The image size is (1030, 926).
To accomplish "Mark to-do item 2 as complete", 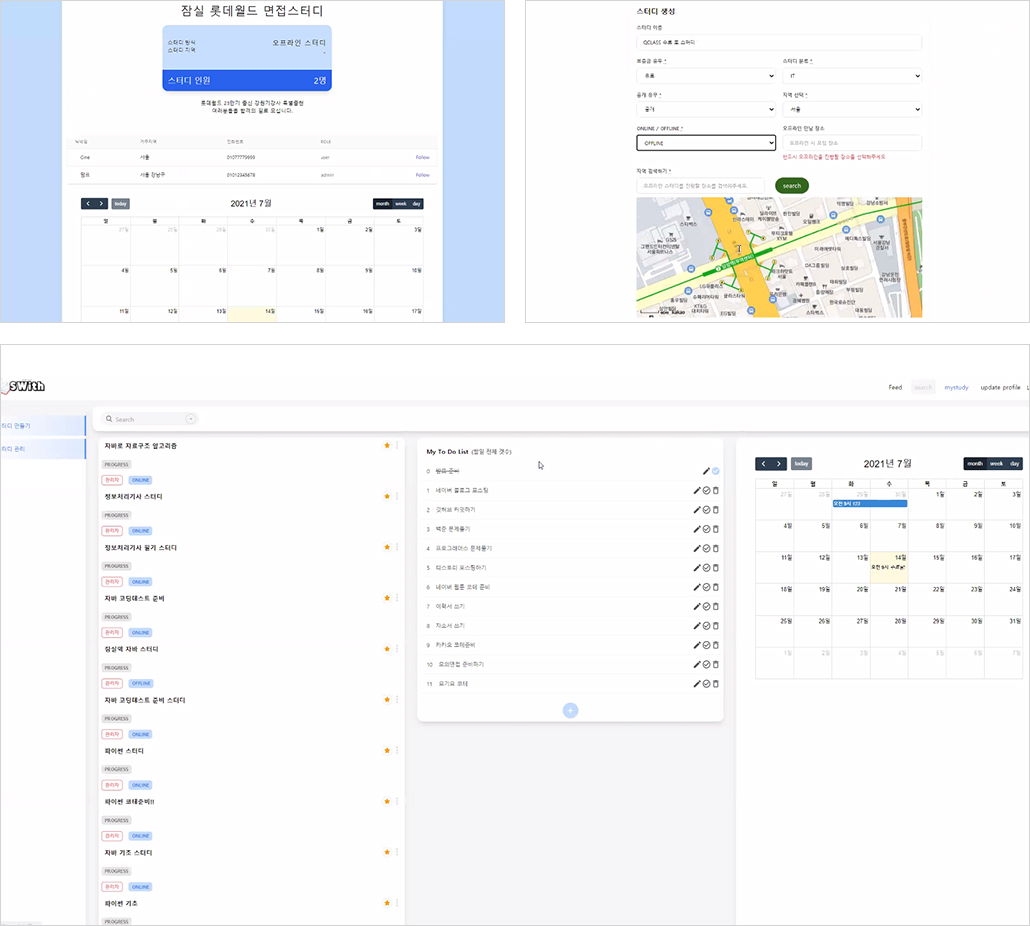I will coord(707,510).
